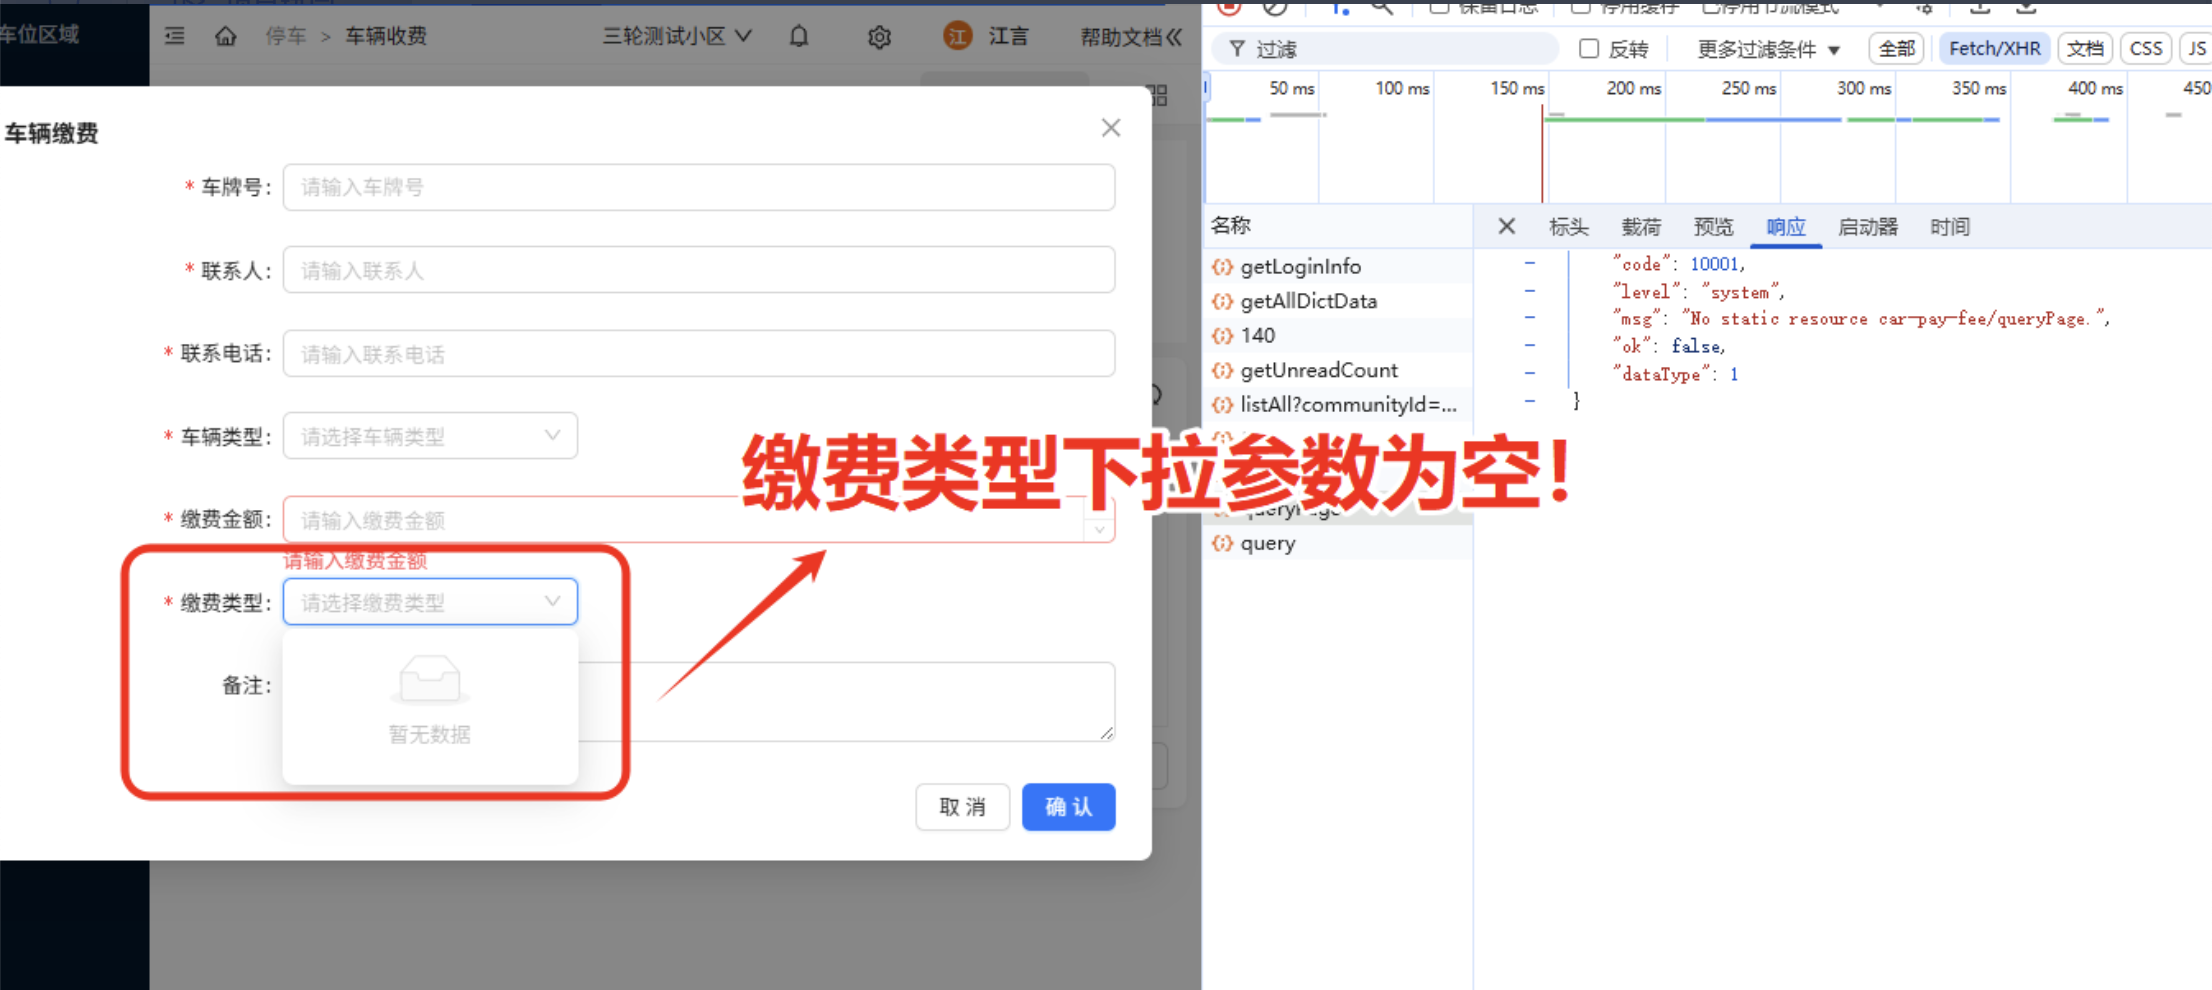Open the 车辆类型 dropdown
The height and width of the screenshot is (990, 2212).
pyautogui.click(x=430, y=435)
